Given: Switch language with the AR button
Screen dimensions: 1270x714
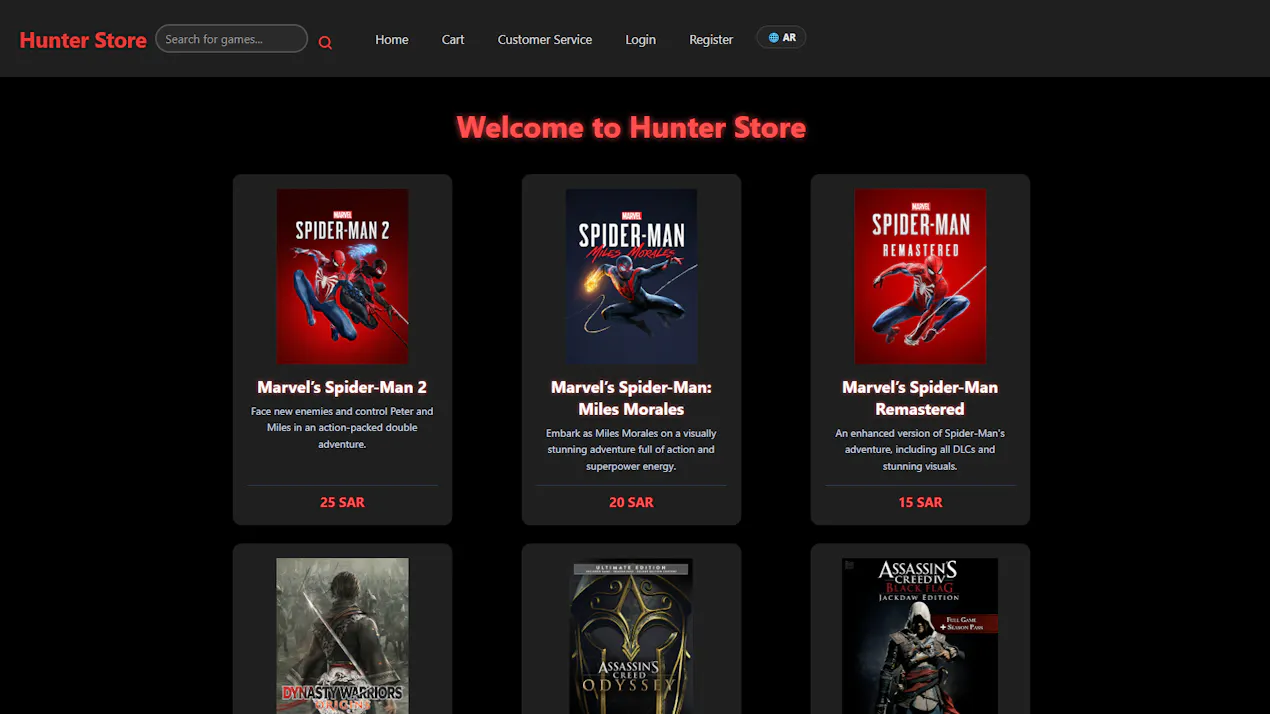Looking at the screenshot, I should point(781,38).
